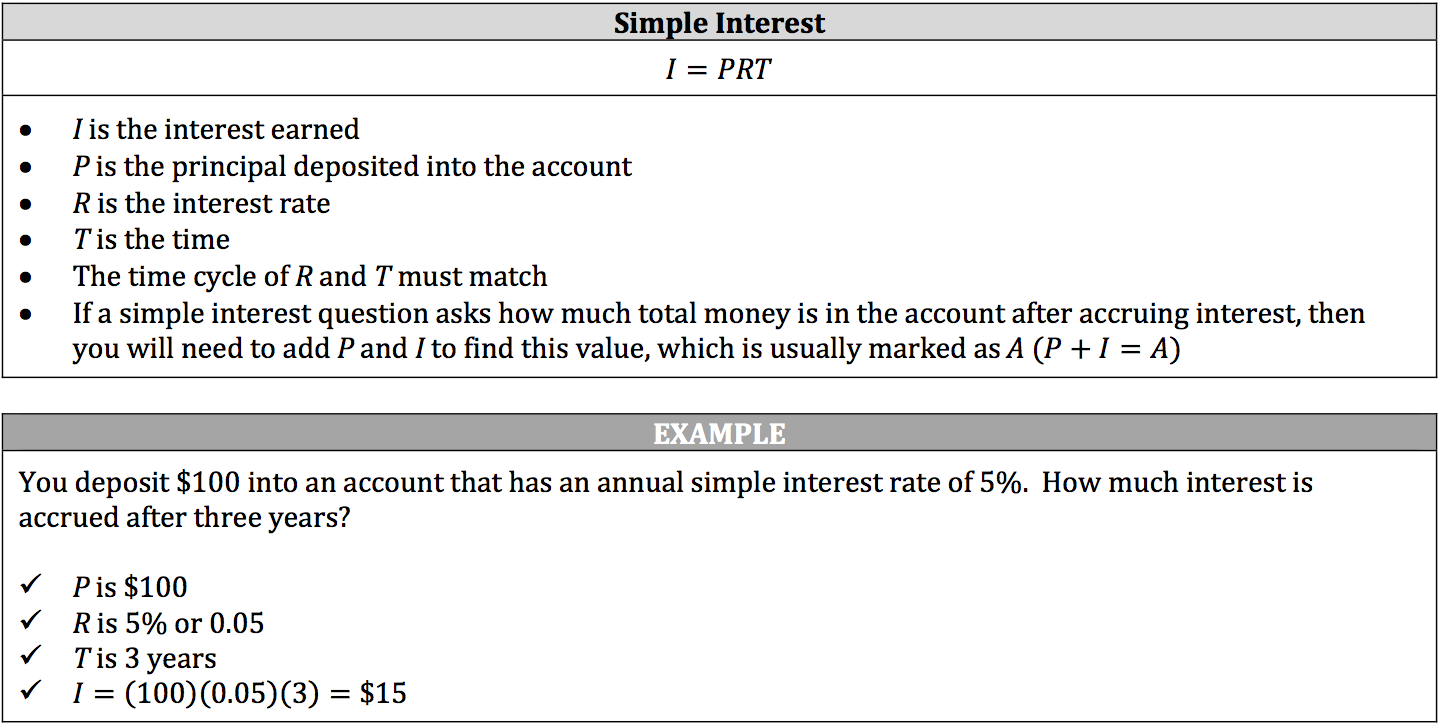Click the text "accrued after three years?"
The width and height of the screenshot is (1440, 725).
pyautogui.click(x=184, y=519)
